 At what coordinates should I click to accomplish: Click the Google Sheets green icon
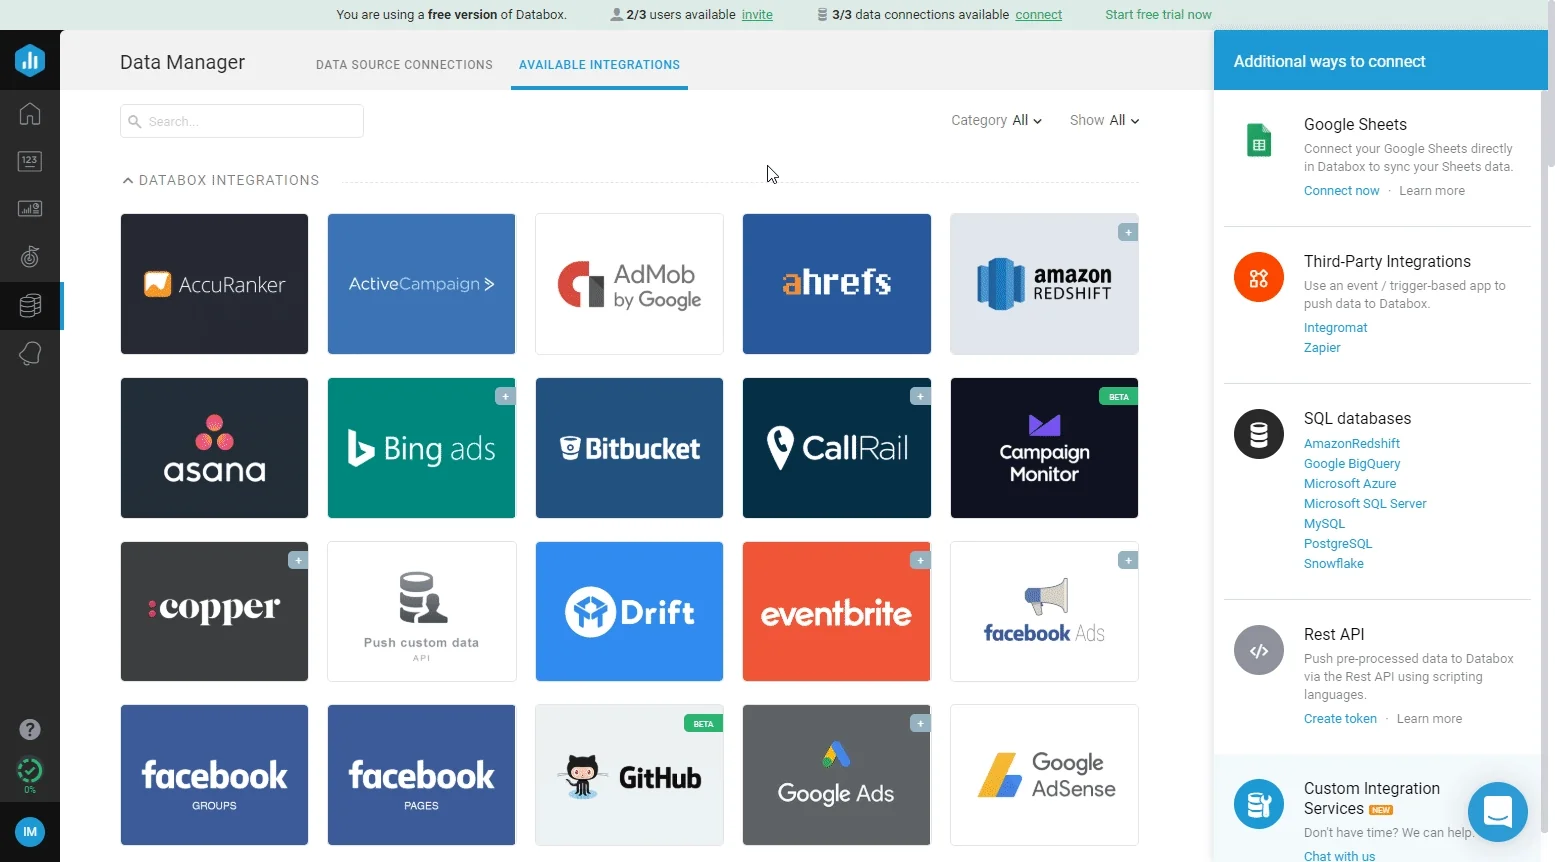click(1259, 140)
